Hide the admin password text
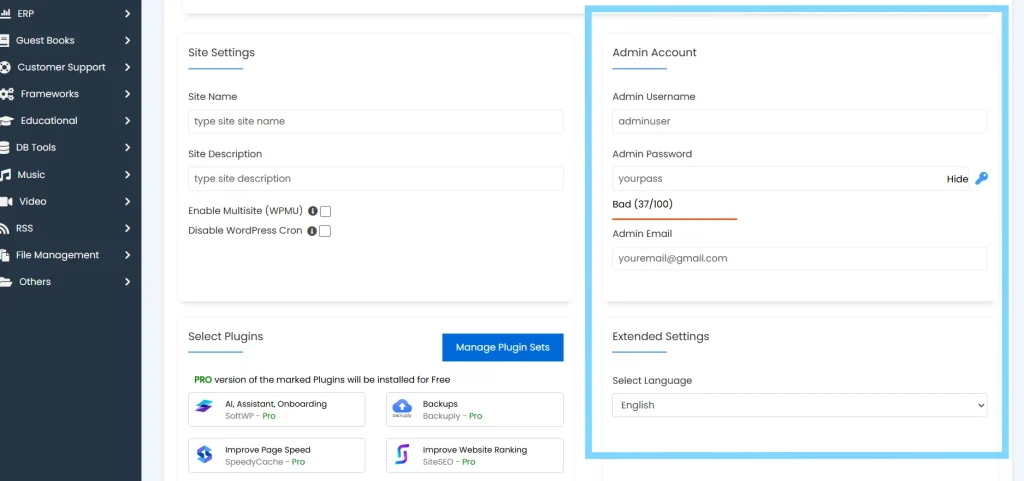 (957, 179)
